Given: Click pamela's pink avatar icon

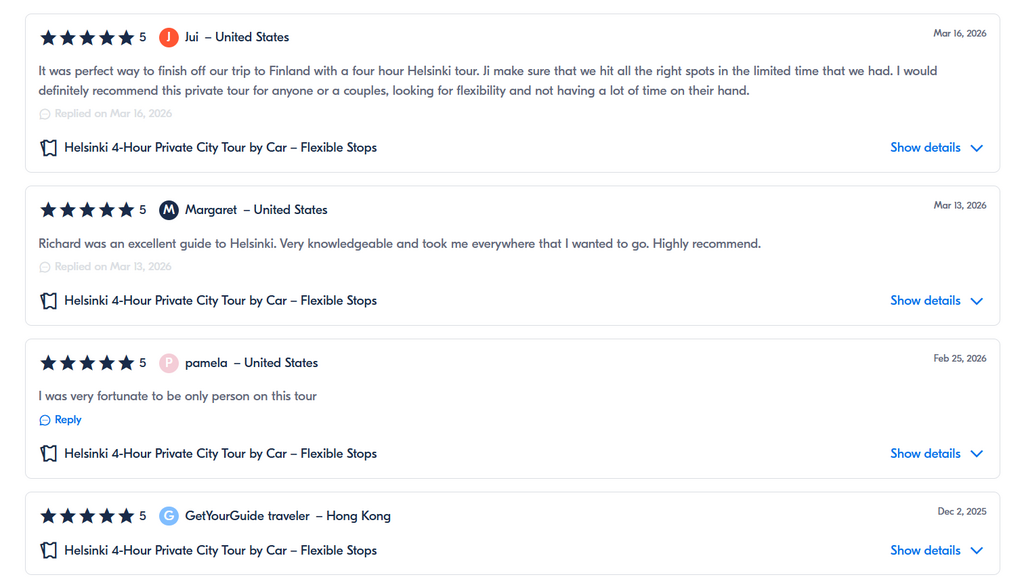Looking at the screenshot, I should pos(169,363).
